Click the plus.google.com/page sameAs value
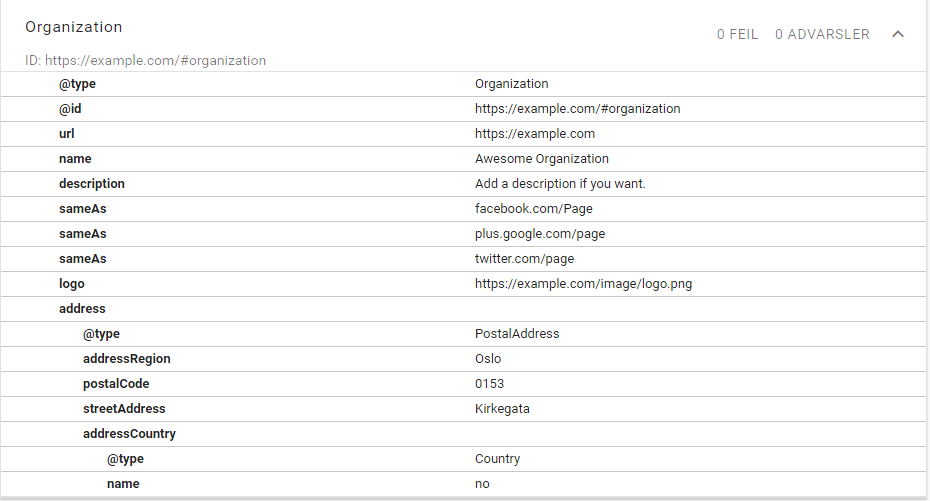The height and width of the screenshot is (501, 930). pos(539,234)
